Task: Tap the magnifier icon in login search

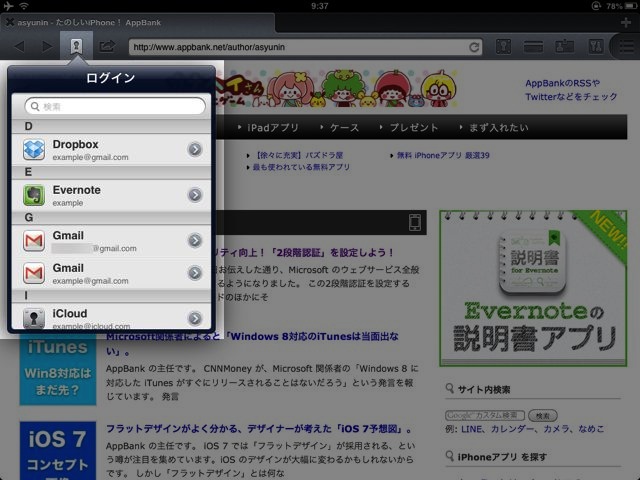Action: click(35, 107)
